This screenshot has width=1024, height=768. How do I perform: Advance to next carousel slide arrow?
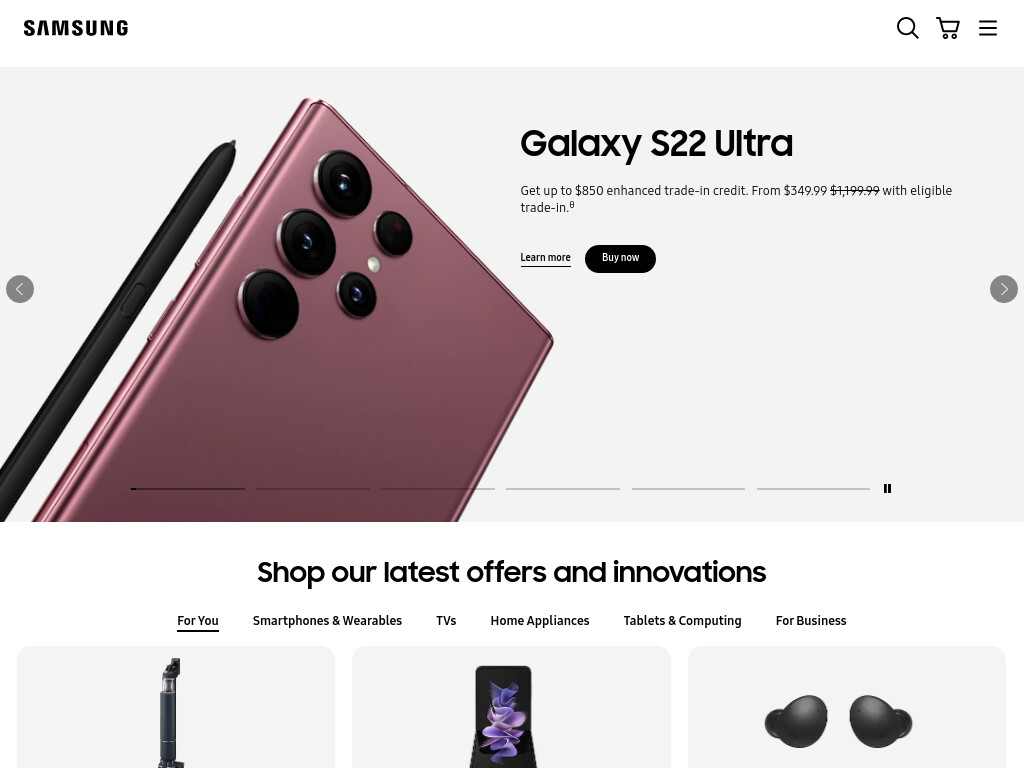tap(1004, 289)
